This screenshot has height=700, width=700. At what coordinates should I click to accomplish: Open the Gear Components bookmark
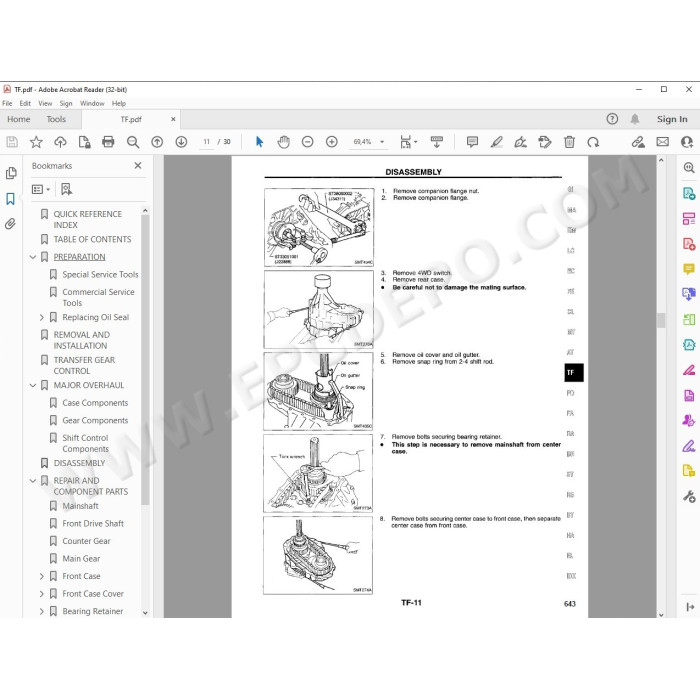coord(95,421)
